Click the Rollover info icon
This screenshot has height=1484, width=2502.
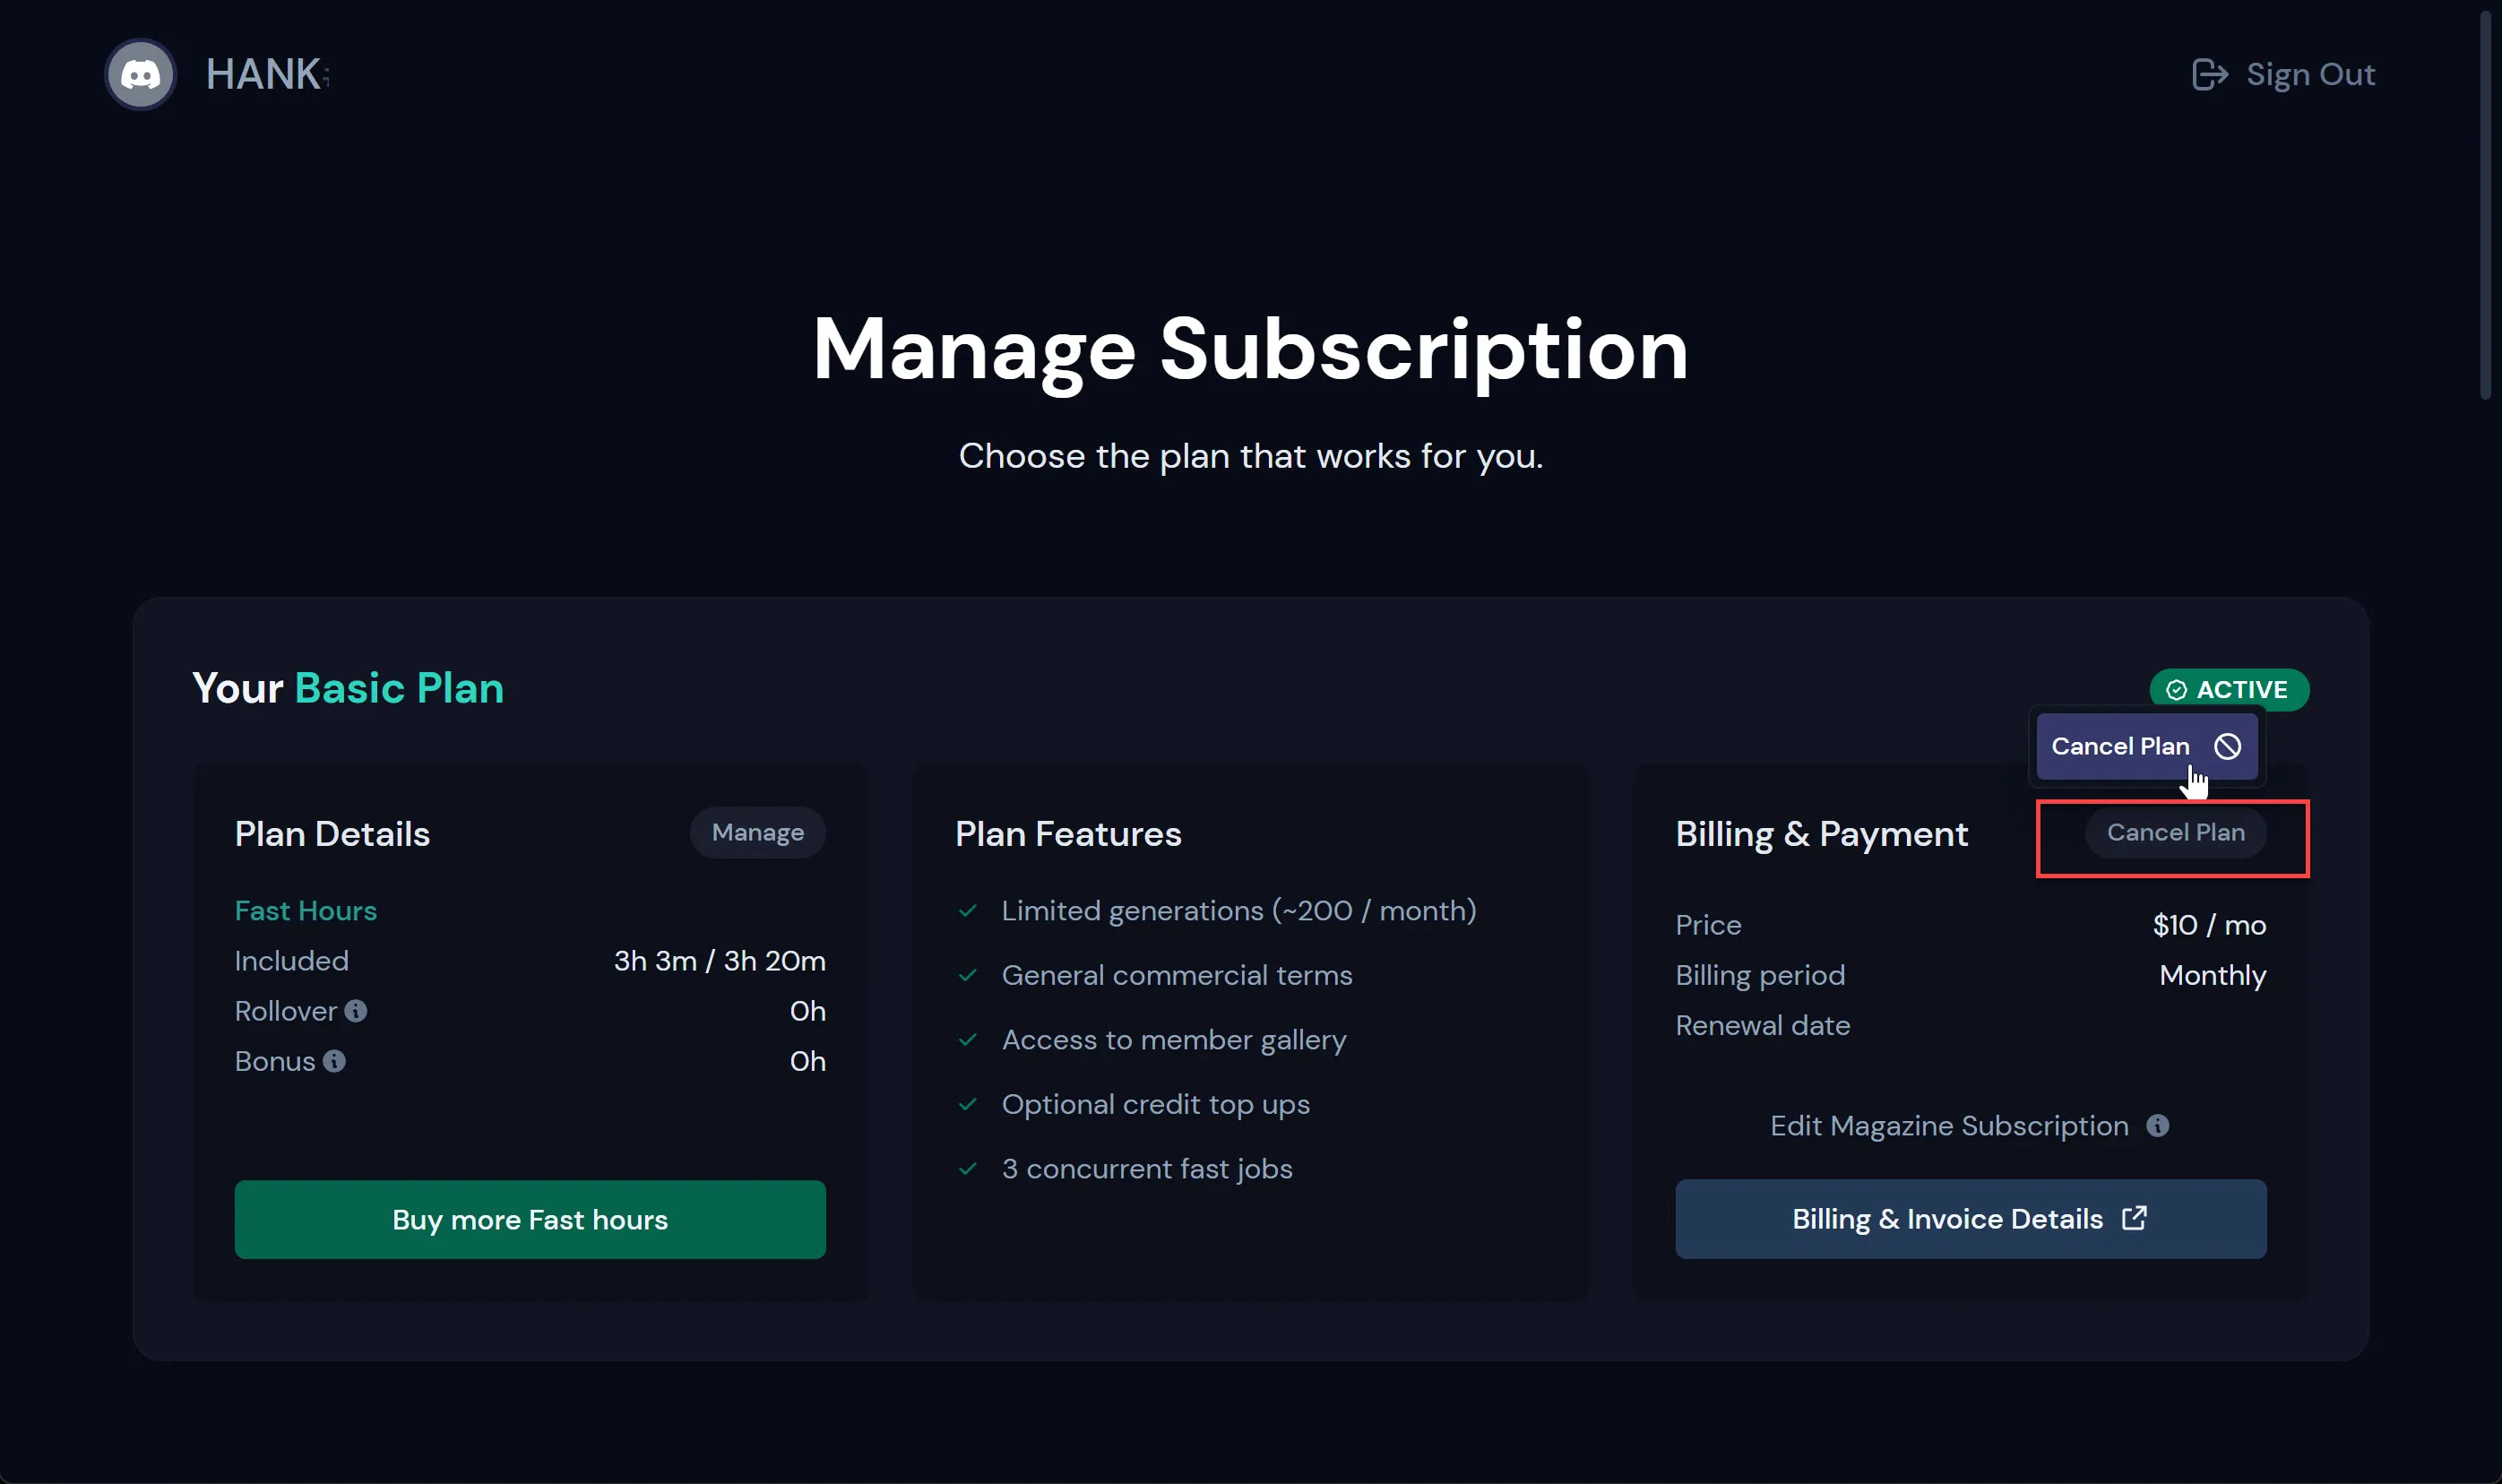click(356, 1011)
